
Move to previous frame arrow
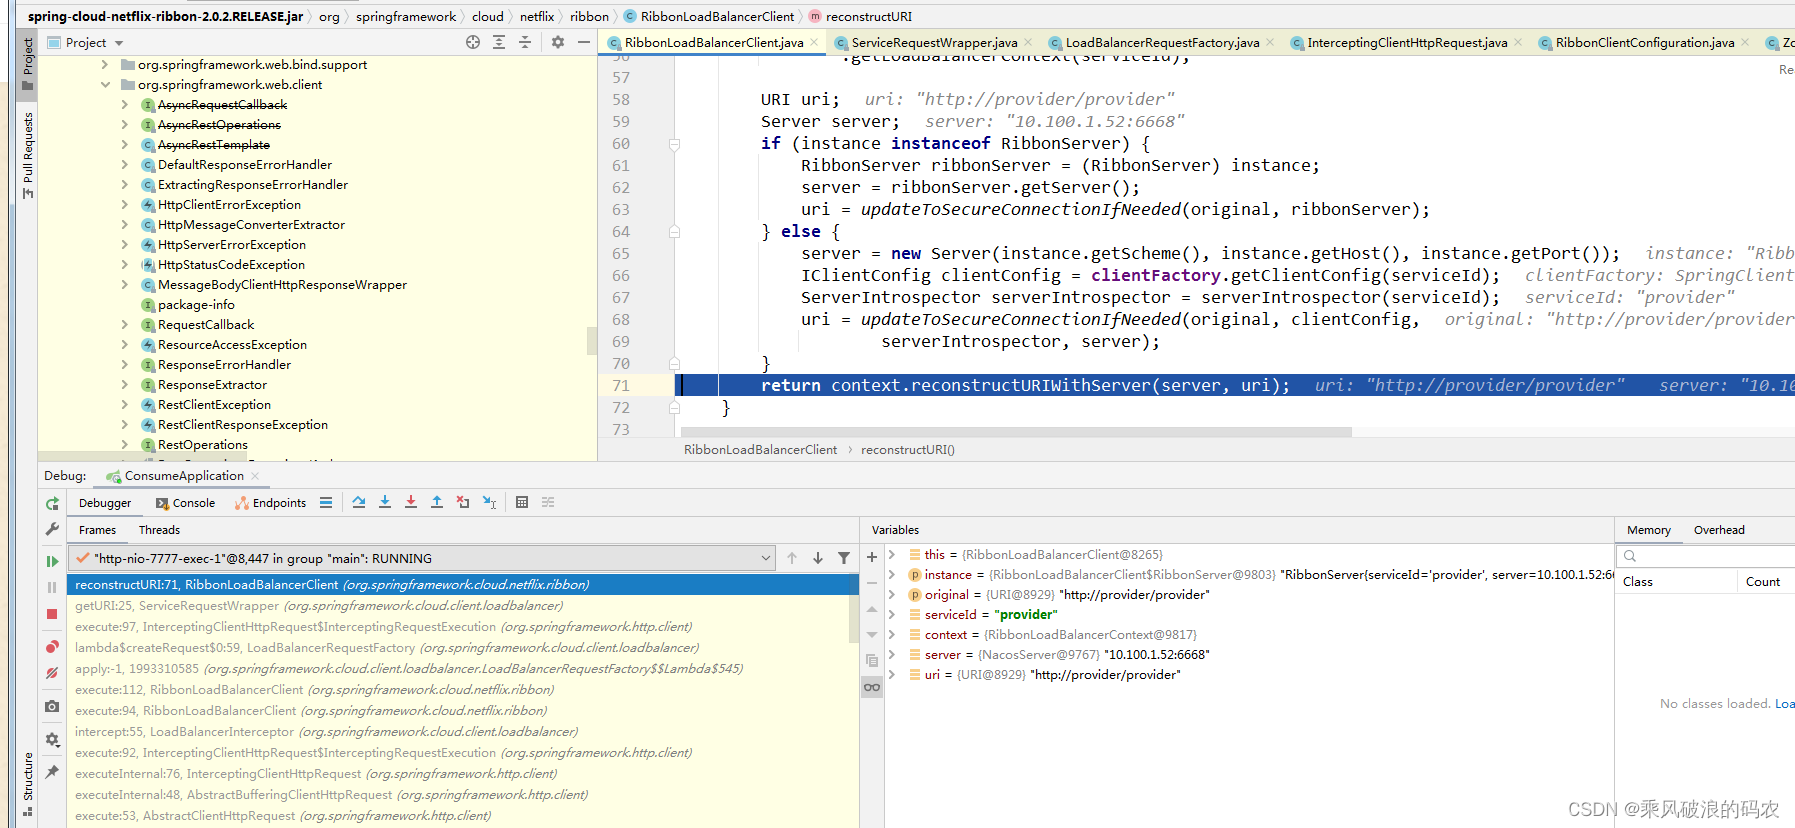pyautogui.click(x=792, y=558)
